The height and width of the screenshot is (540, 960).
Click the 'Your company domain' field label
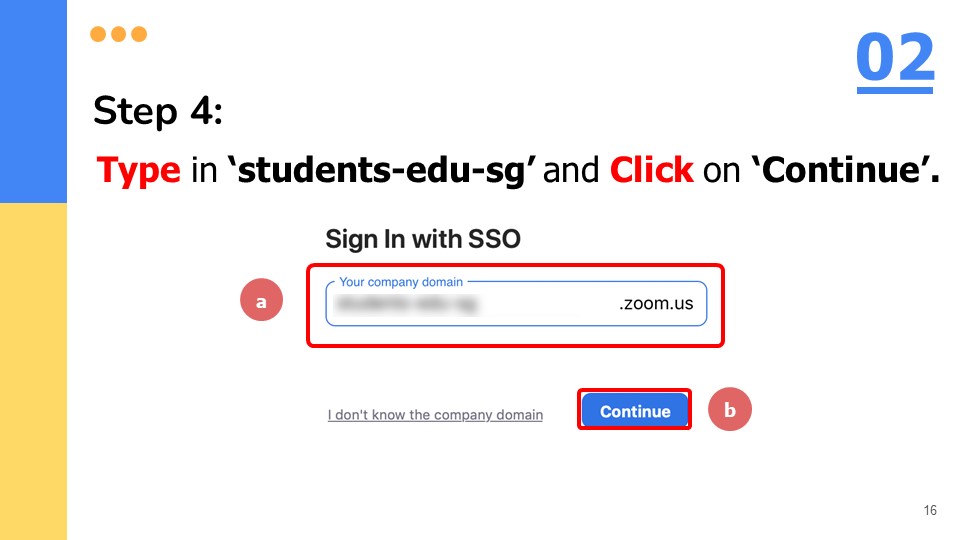[x=401, y=282]
